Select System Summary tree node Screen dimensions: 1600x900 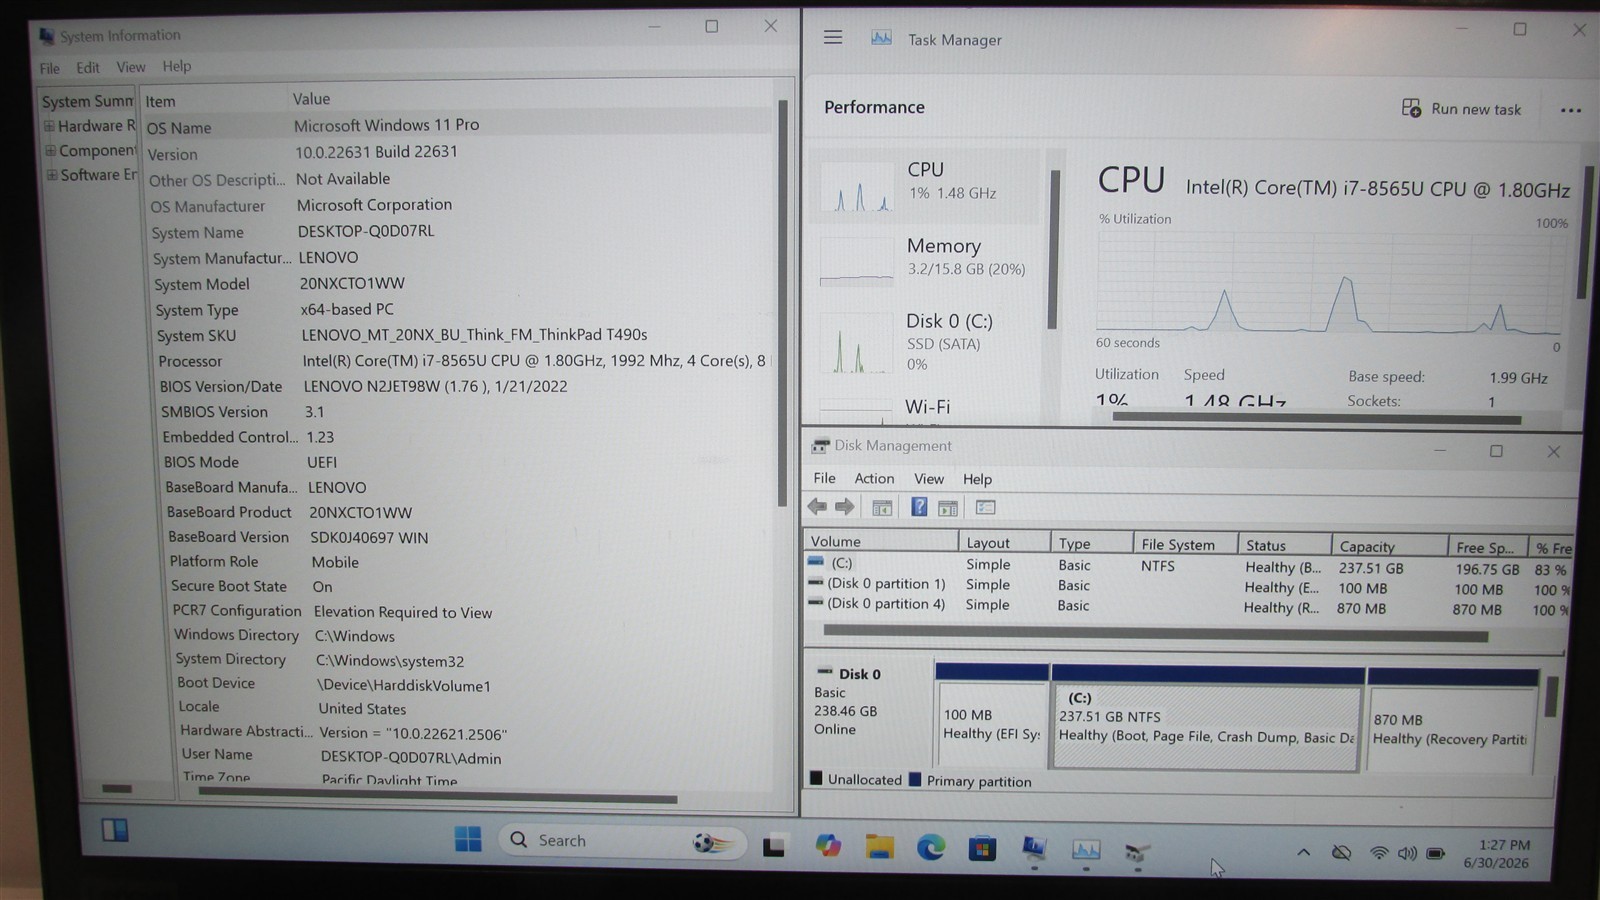point(87,101)
